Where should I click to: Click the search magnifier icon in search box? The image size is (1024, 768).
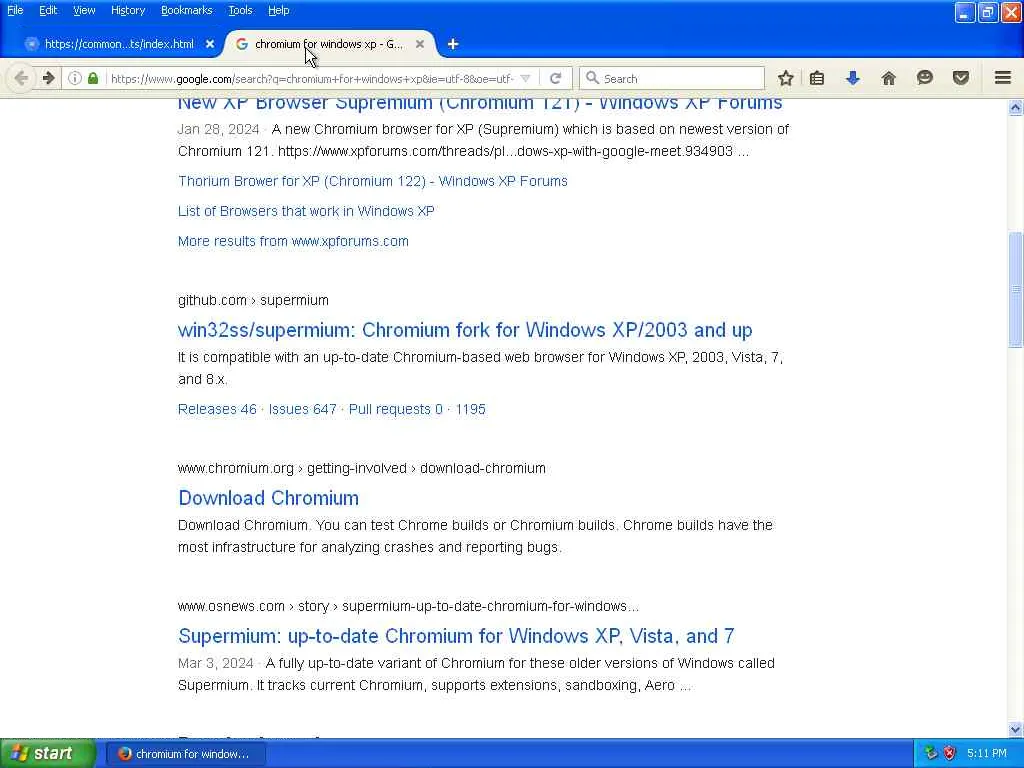[x=592, y=78]
